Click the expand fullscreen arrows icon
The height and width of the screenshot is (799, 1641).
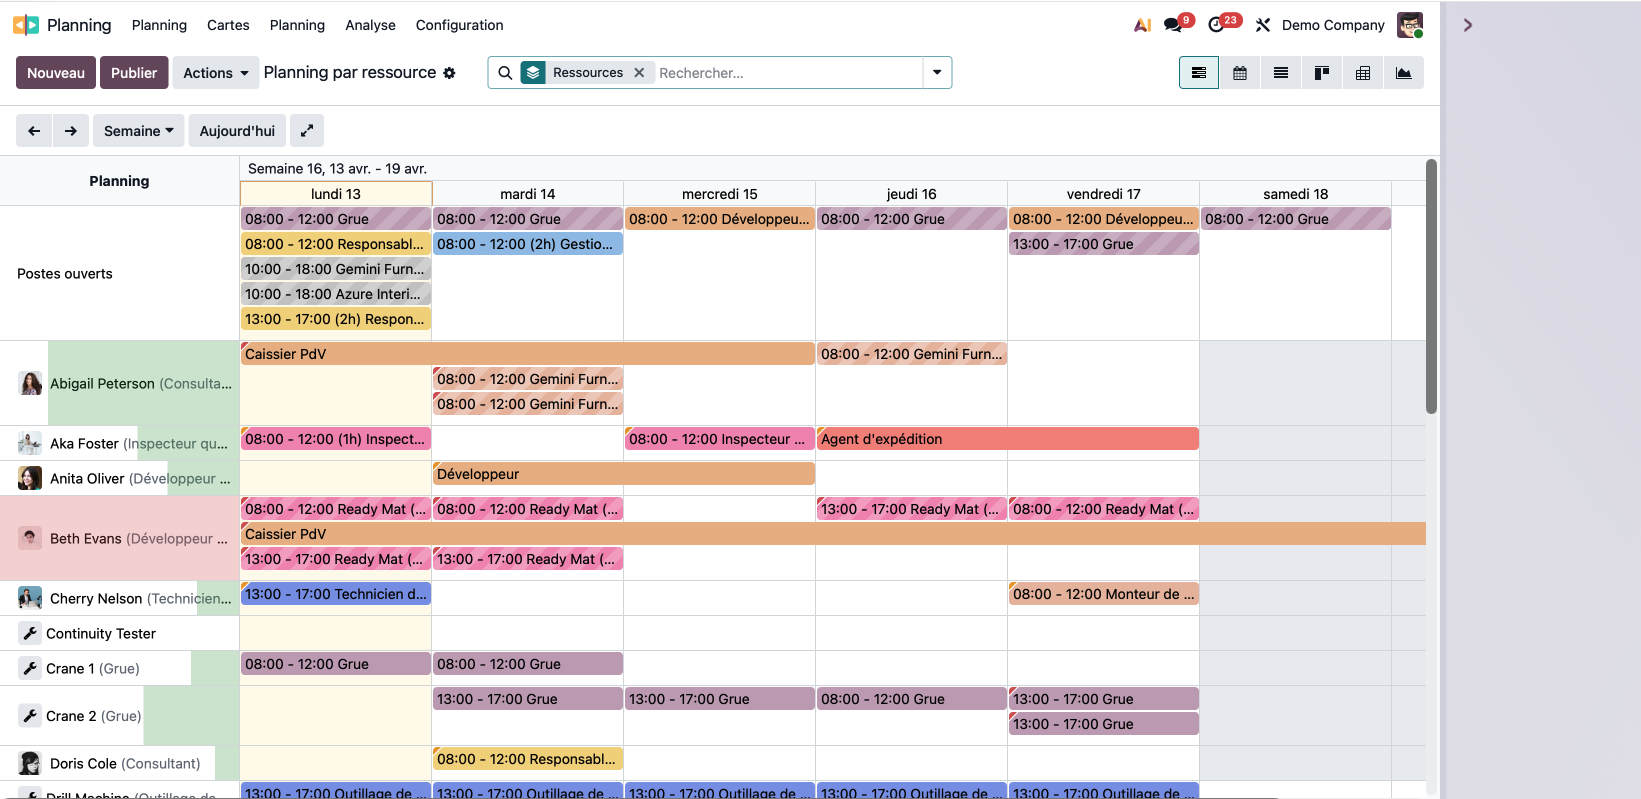307,131
